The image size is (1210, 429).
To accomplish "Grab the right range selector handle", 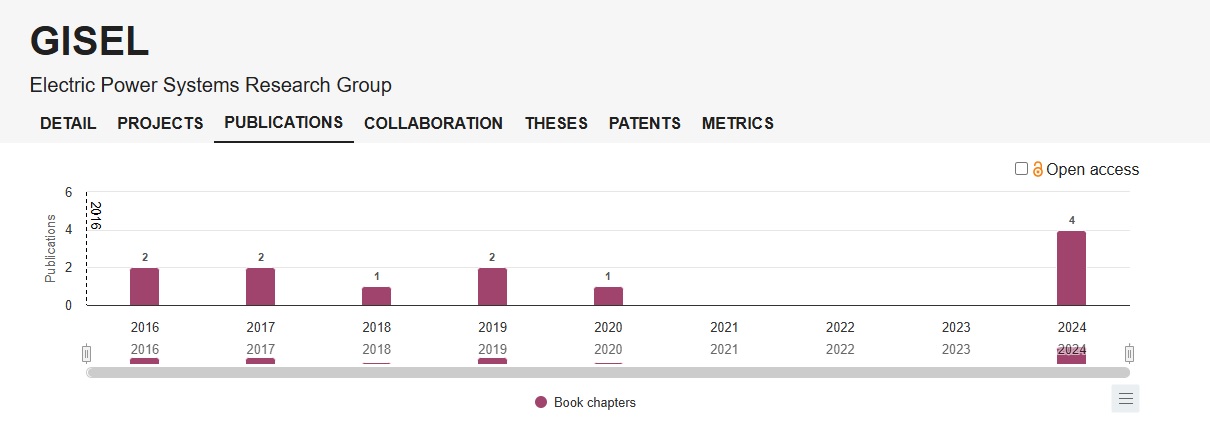I will tap(1129, 353).
